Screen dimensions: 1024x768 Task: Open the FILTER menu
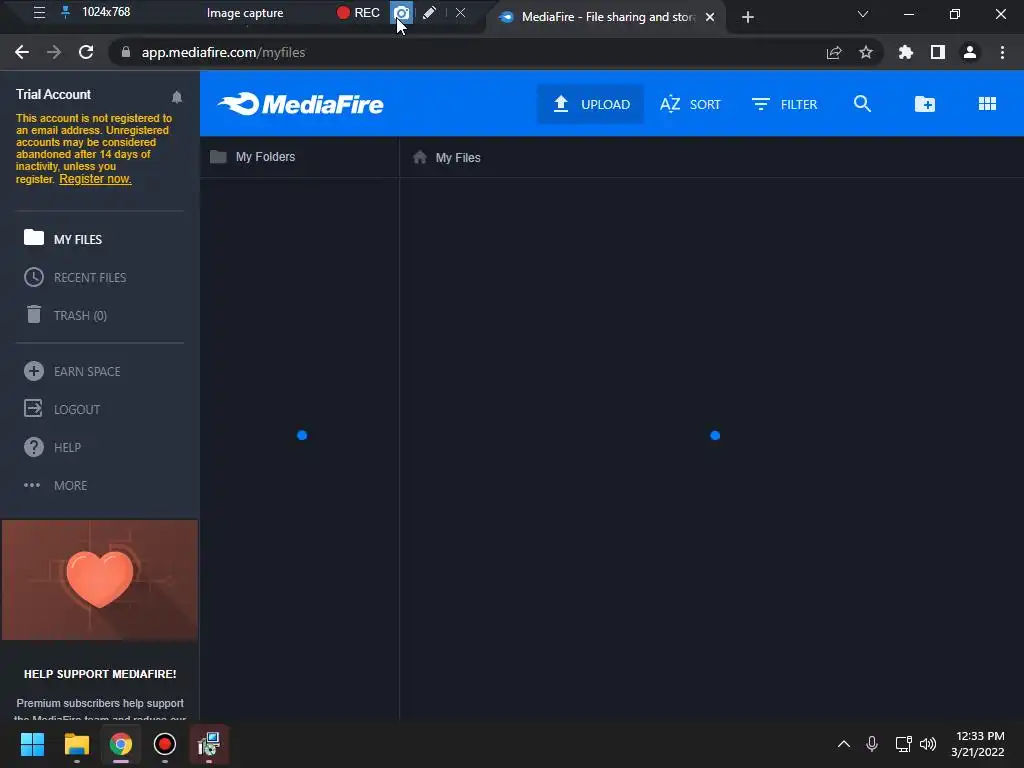click(784, 104)
